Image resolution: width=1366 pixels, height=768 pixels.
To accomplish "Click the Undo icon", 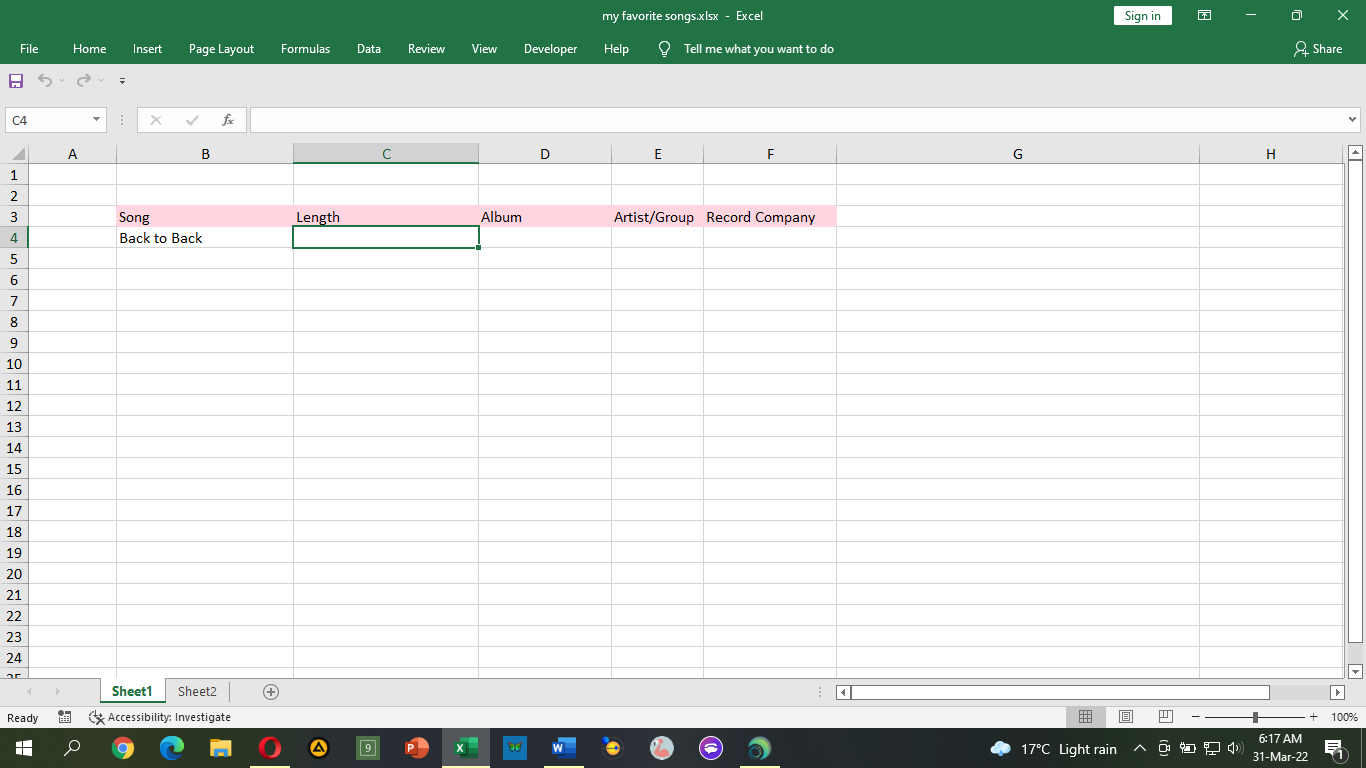I will (46, 81).
